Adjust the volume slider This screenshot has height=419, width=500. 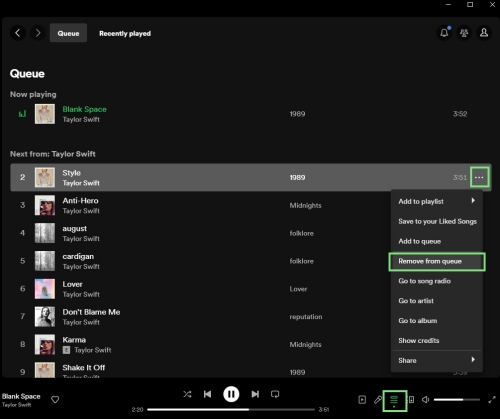(x=457, y=399)
